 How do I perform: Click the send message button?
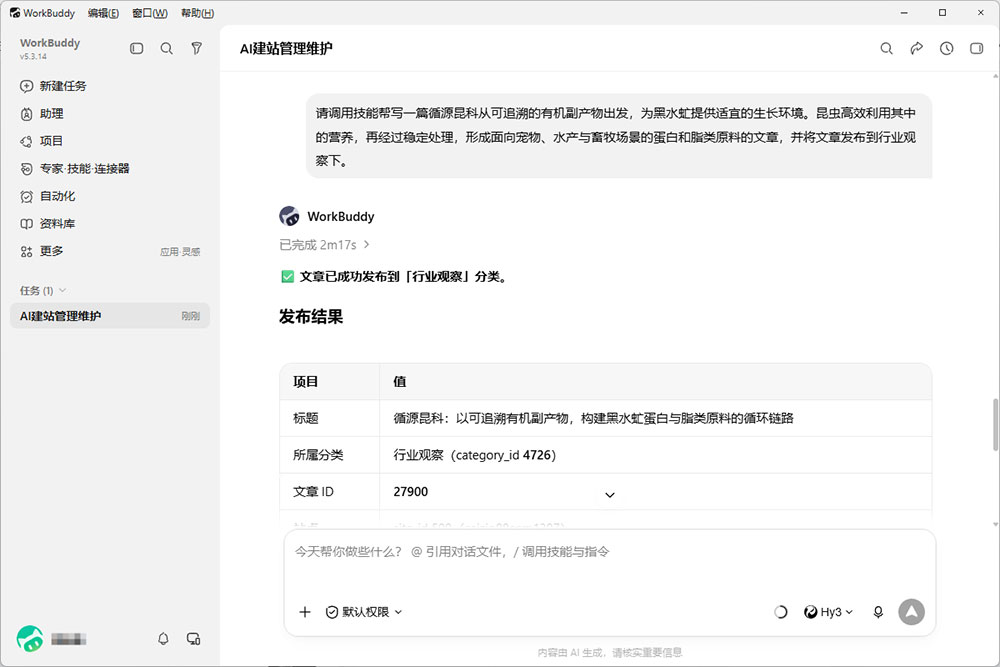911,612
